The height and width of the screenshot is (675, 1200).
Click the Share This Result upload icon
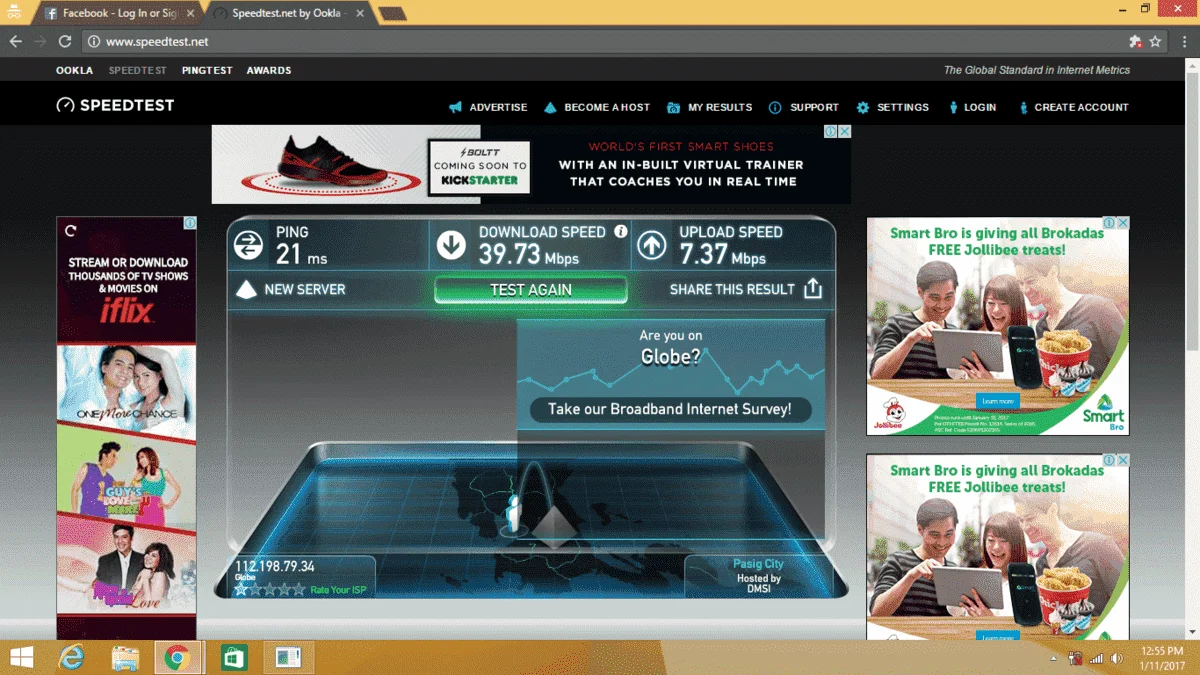(x=813, y=289)
